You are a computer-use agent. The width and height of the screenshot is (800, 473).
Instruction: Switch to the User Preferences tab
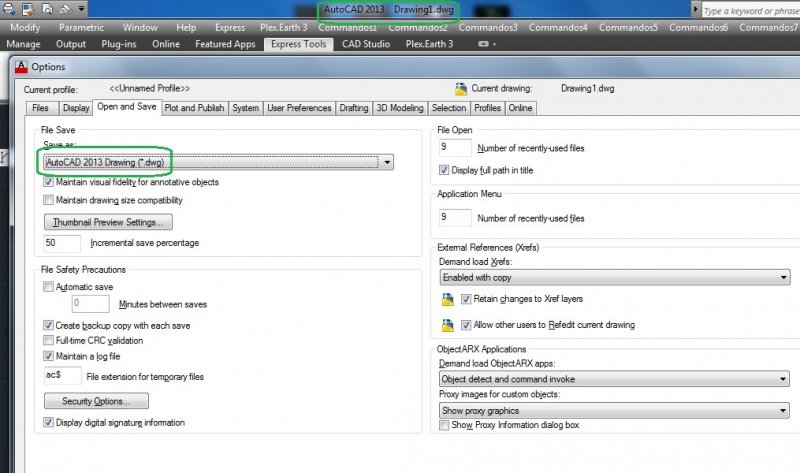pyautogui.click(x=299, y=108)
